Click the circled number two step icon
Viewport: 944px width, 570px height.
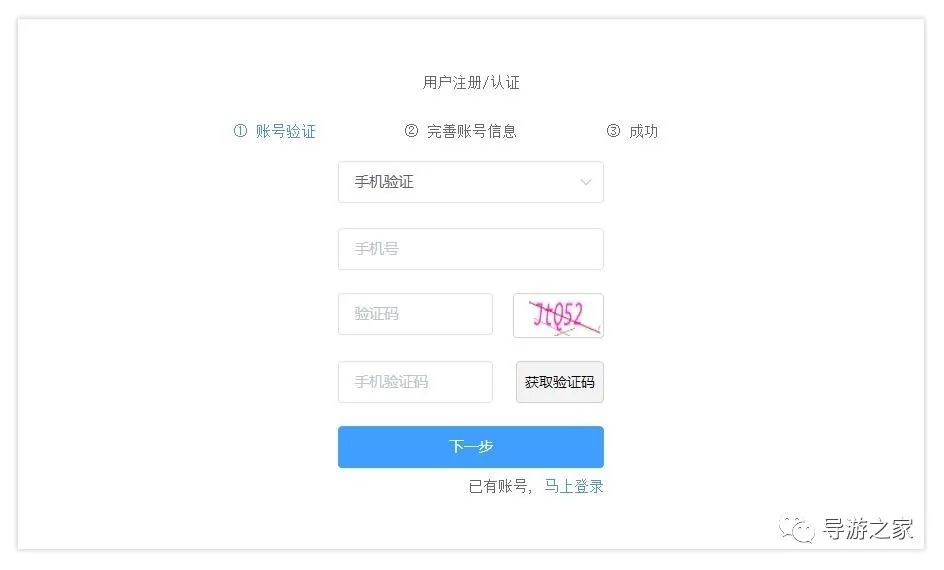point(411,131)
